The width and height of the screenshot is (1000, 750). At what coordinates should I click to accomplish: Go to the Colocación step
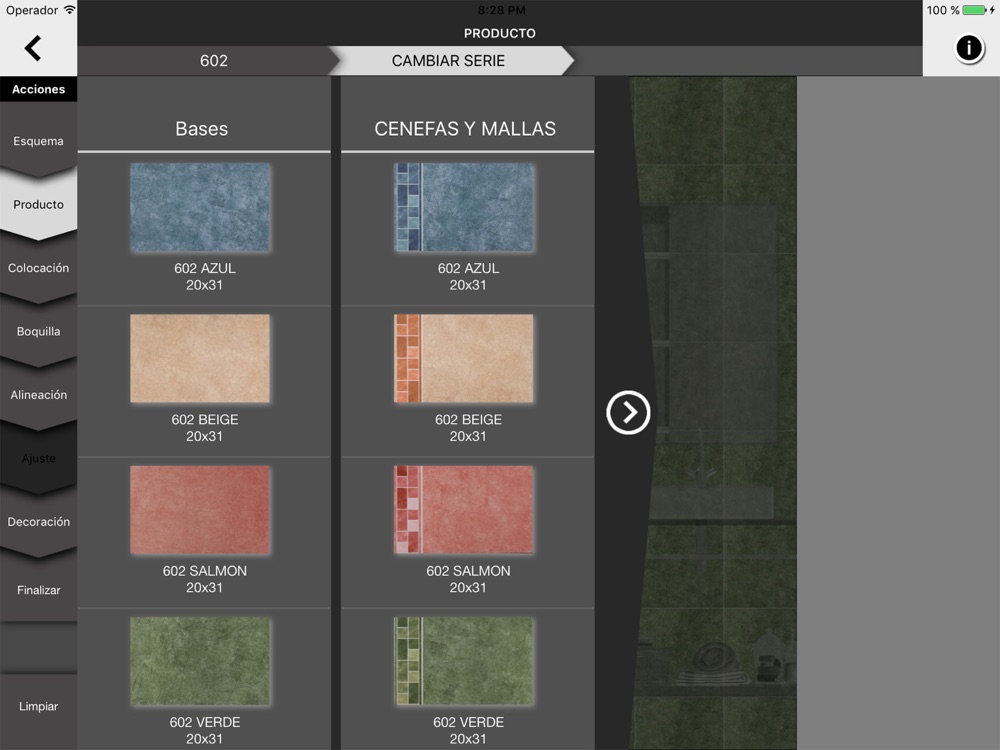38,268
